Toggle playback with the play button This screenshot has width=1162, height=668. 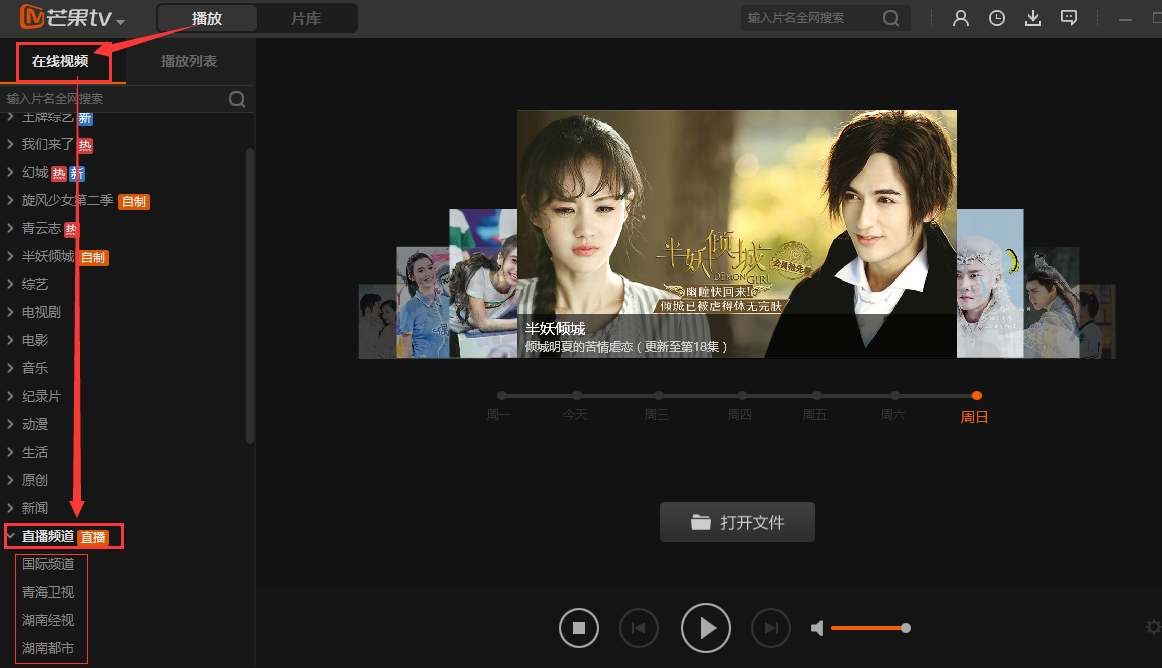[706, 627]
